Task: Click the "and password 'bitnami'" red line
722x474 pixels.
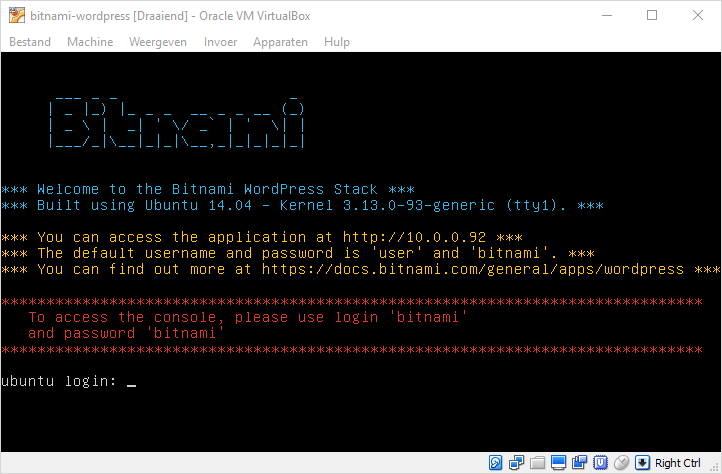Action: [126, 333]
